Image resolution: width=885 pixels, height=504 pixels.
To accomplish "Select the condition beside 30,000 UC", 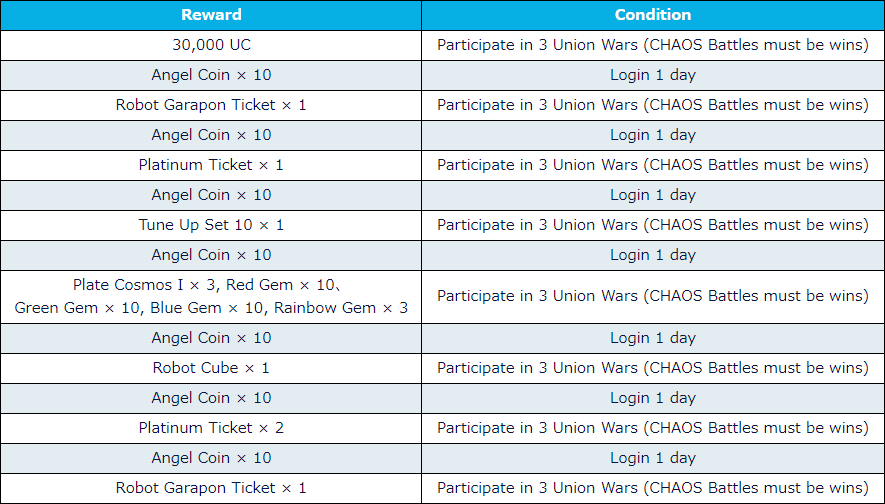I will tap(652, 45).
